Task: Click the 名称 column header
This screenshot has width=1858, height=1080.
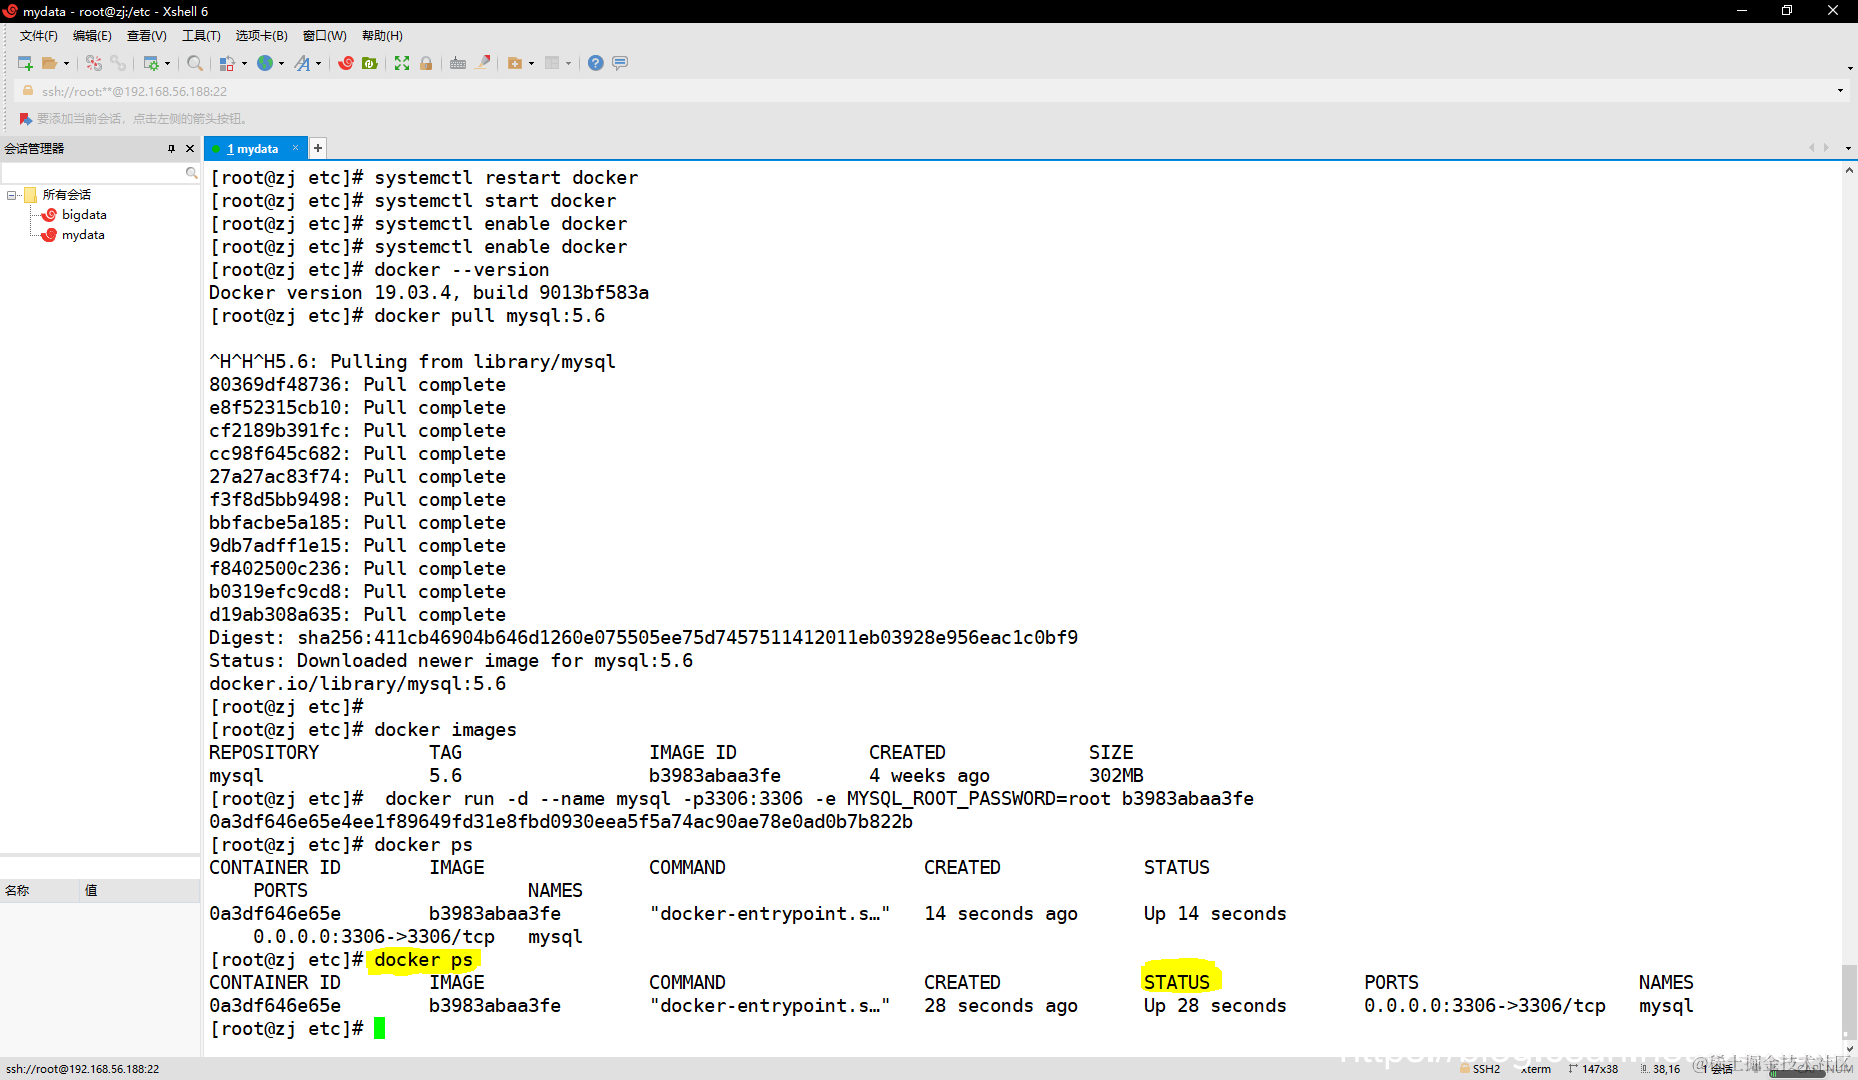Action: pos(40,891)
